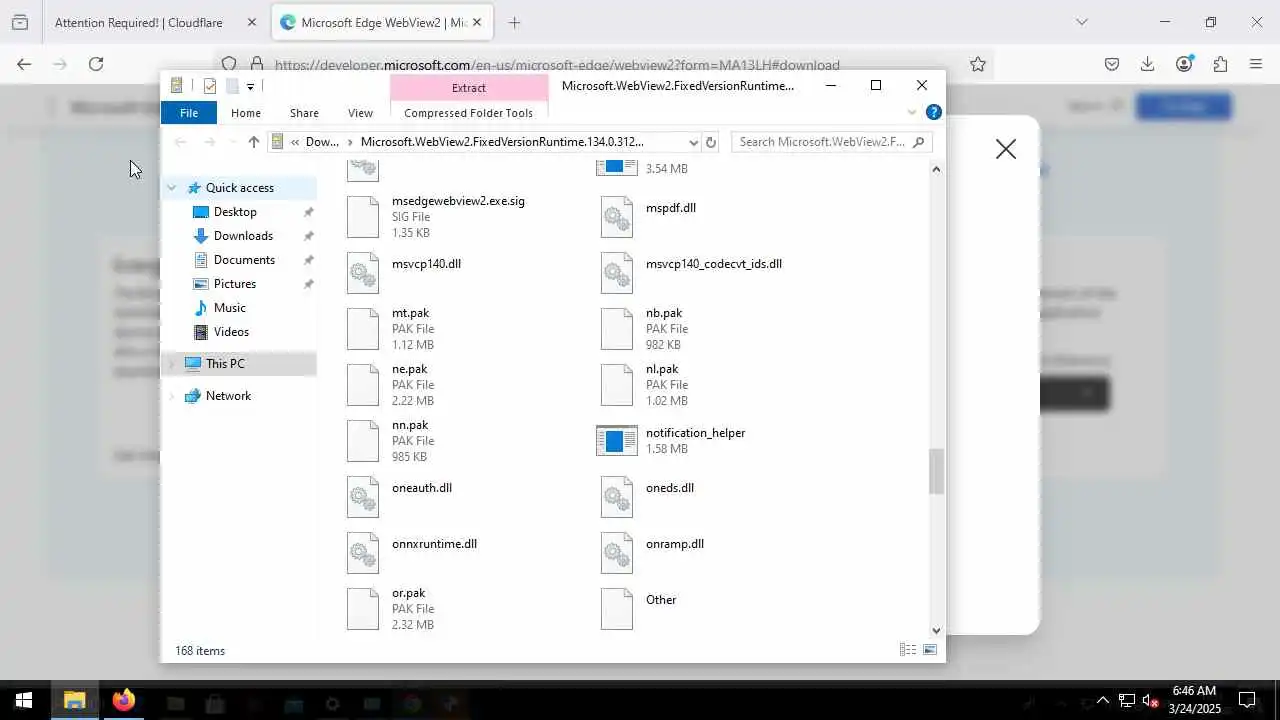The width and height of the screenshot is (1280, 720).
Task: Go back in Firefox
Action: click(x=24, y=64)
